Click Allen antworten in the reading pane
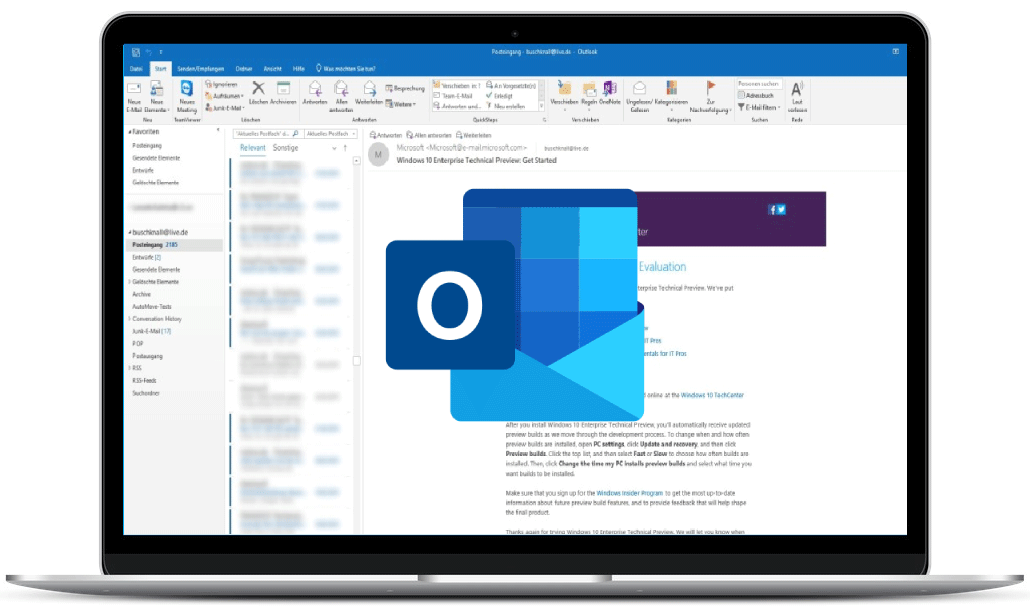Image resolution: width=1030 pixels, height=610 pixels. coord(429,135)
